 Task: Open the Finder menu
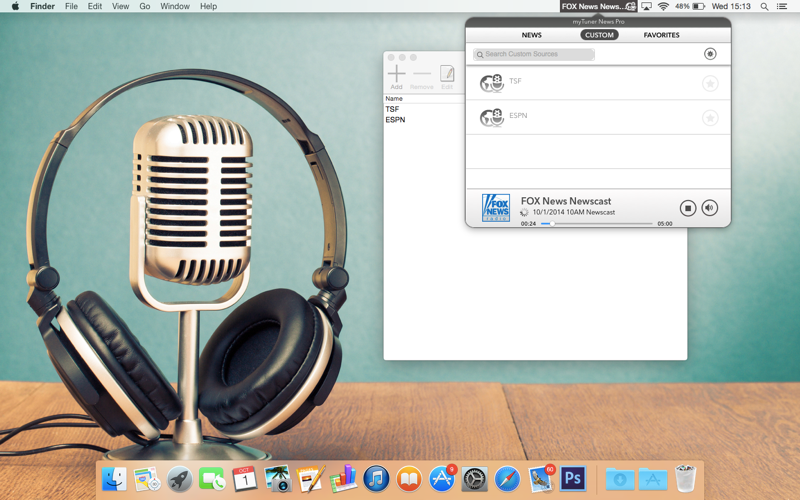tap(42, 6)
